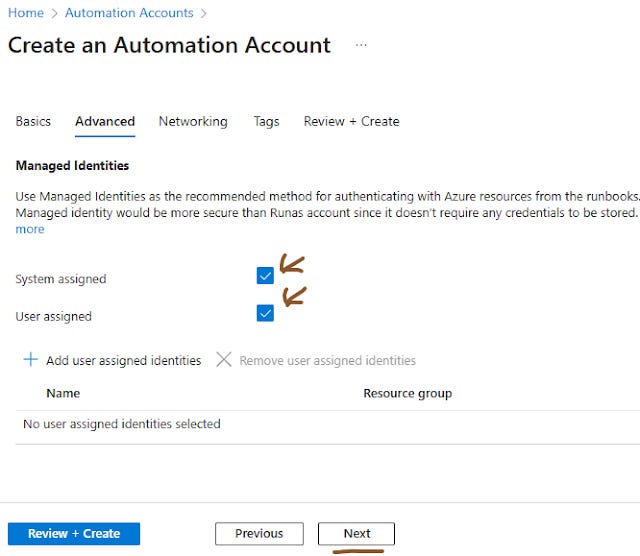Viewport: 640px width, 556px height.
Task: Proceed with the Next button
Action: [x=356, y=534]
